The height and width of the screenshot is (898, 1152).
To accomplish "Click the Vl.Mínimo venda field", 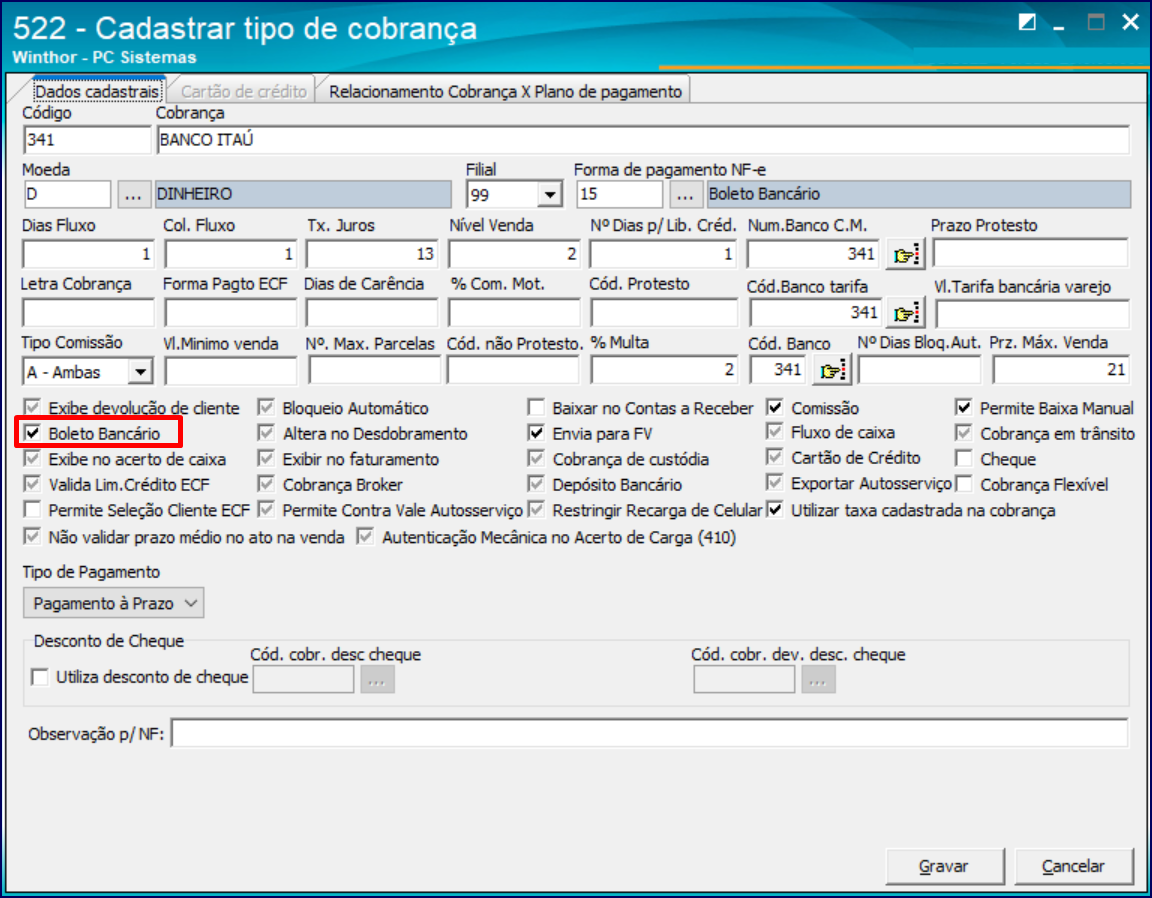I will pos(231,370).
